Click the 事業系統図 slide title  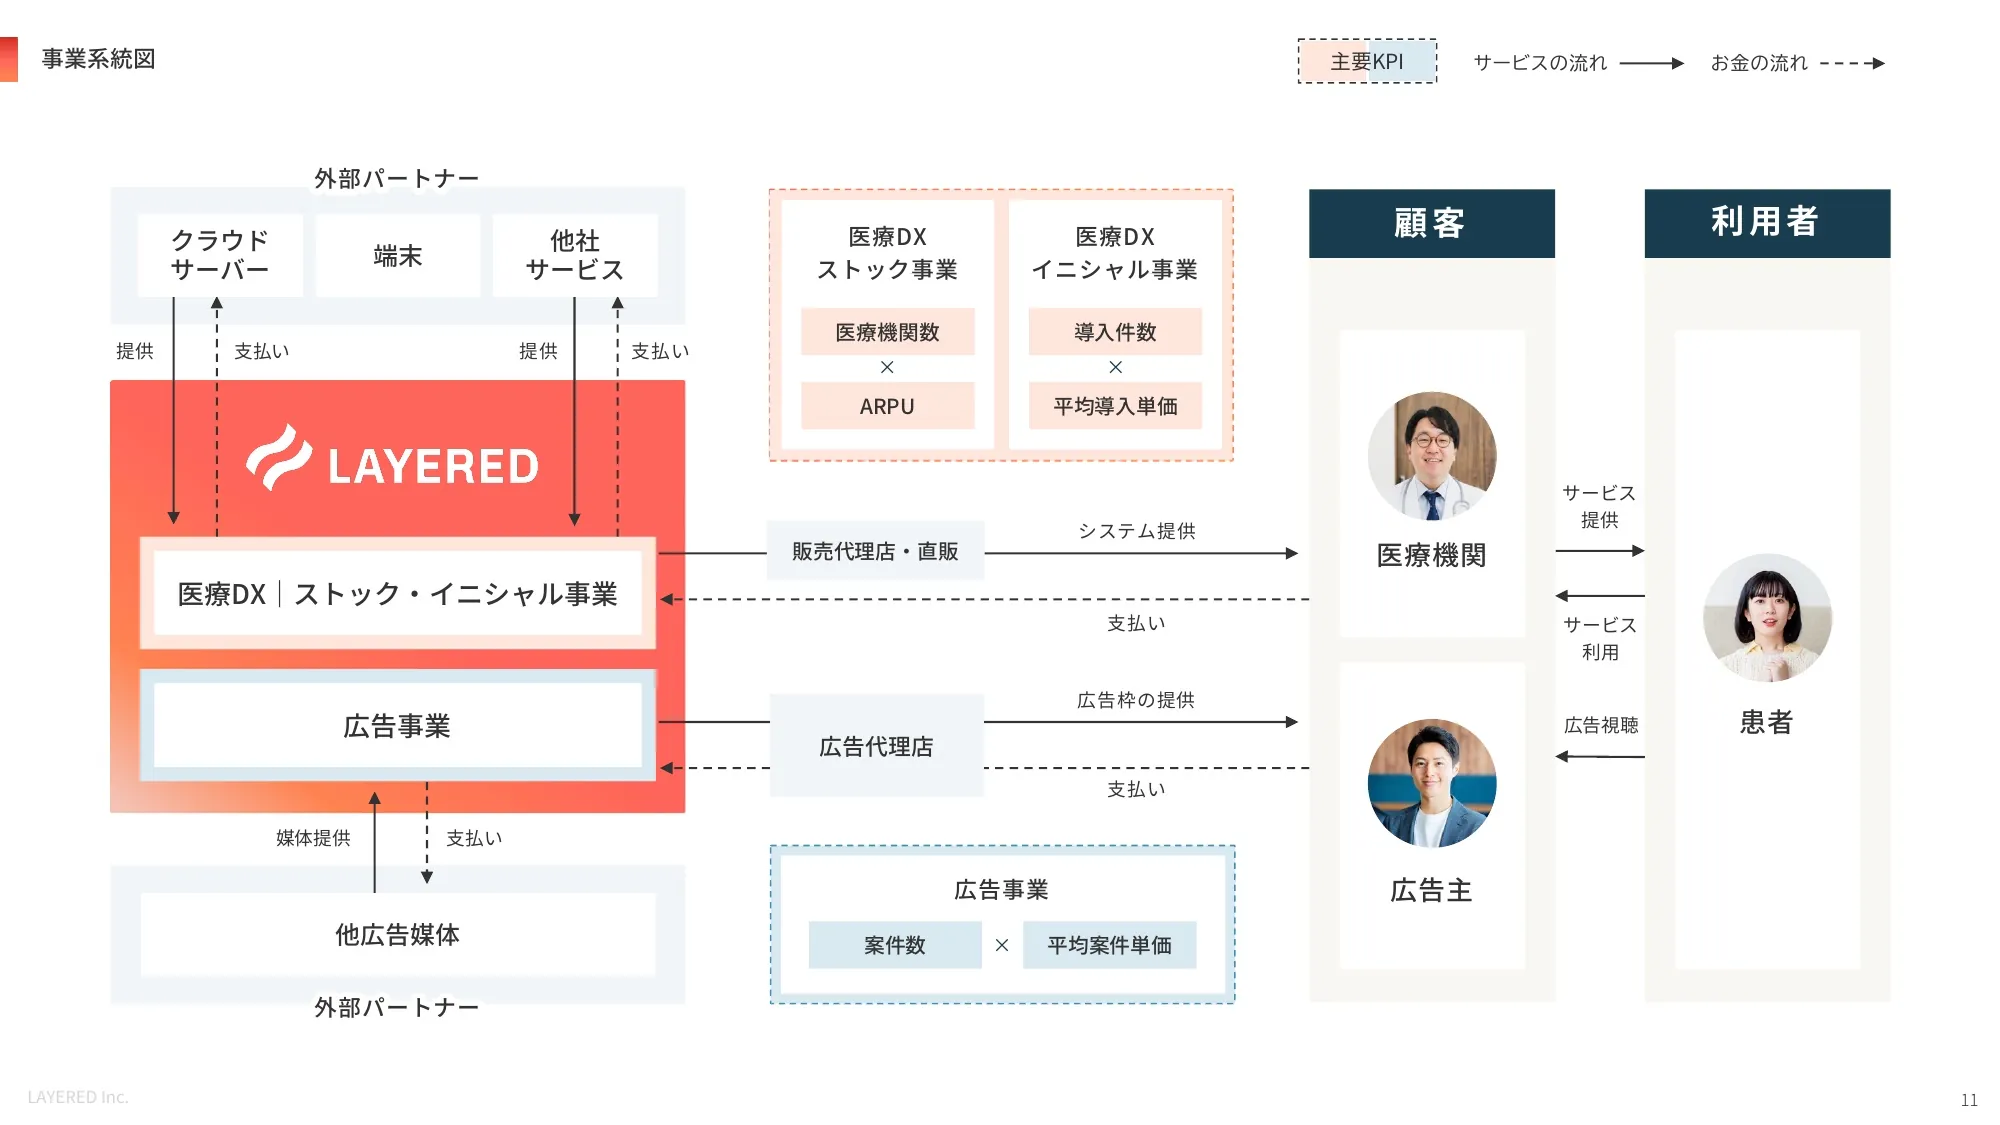(x=98, y=59)
